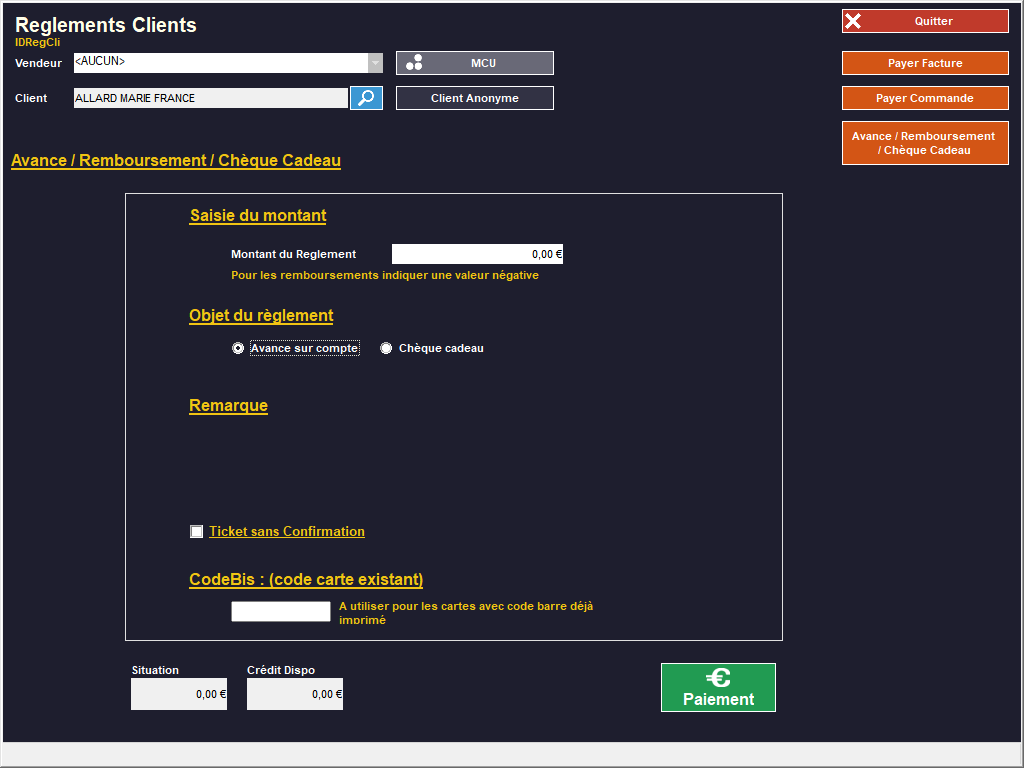Click the Situation amount field
Viewport: 1024px width, 768px height.
(178, 694)
